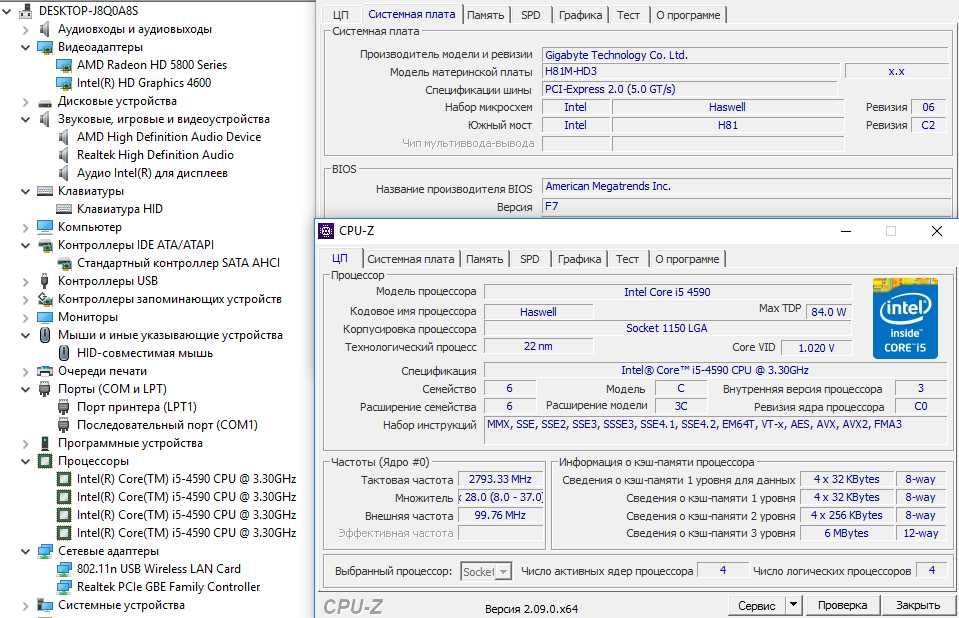This screenshot has width=959, height=618.
Task: Click the HID-совместимая мышь mouse icon
Action: (x=64, y=353)
